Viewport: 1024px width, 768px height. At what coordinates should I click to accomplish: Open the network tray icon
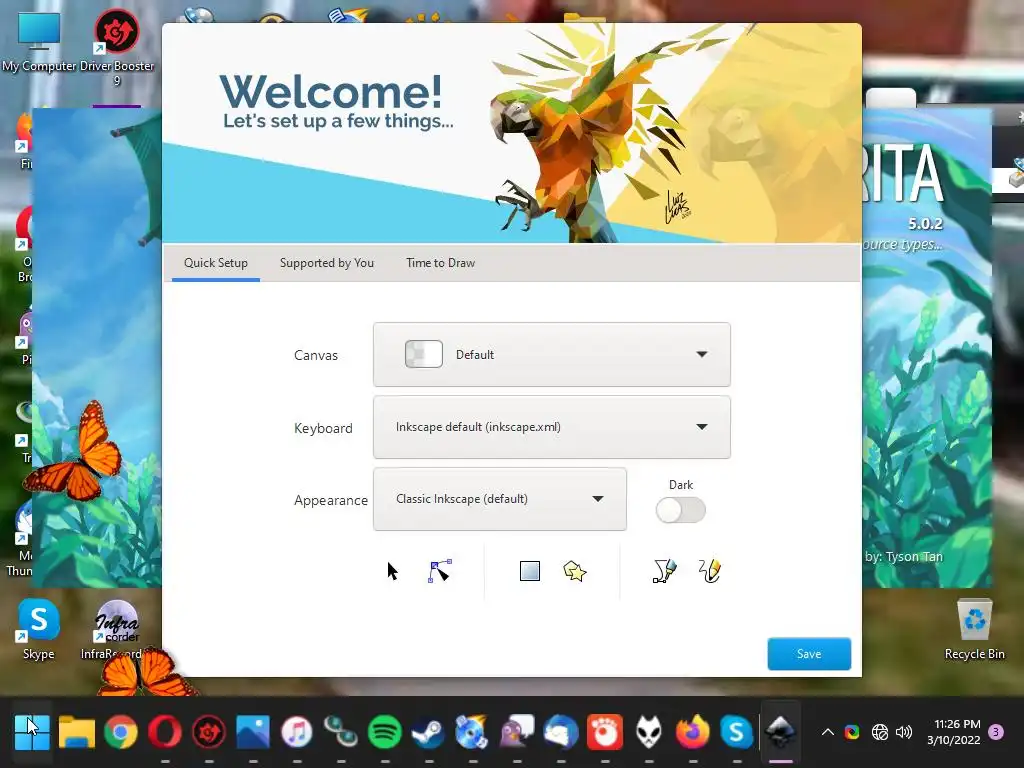[880, 732]
